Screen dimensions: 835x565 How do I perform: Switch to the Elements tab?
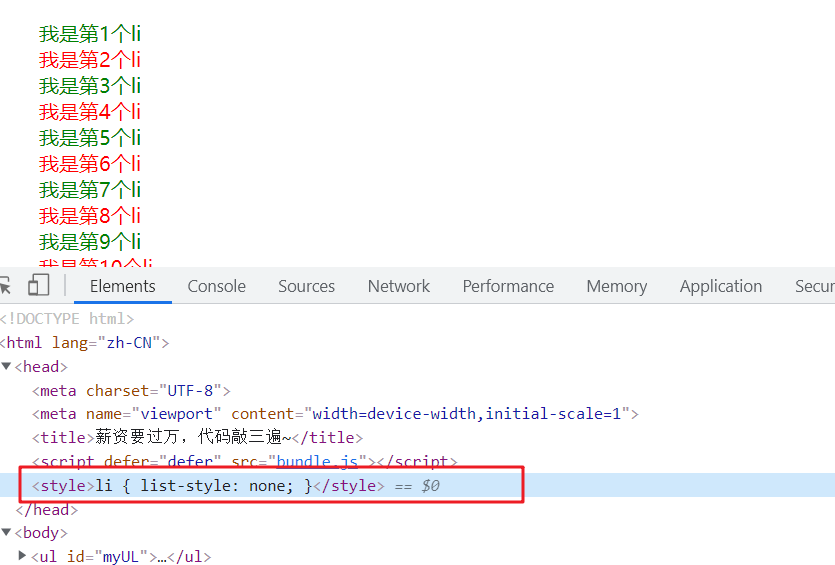[x=122, y=286]
